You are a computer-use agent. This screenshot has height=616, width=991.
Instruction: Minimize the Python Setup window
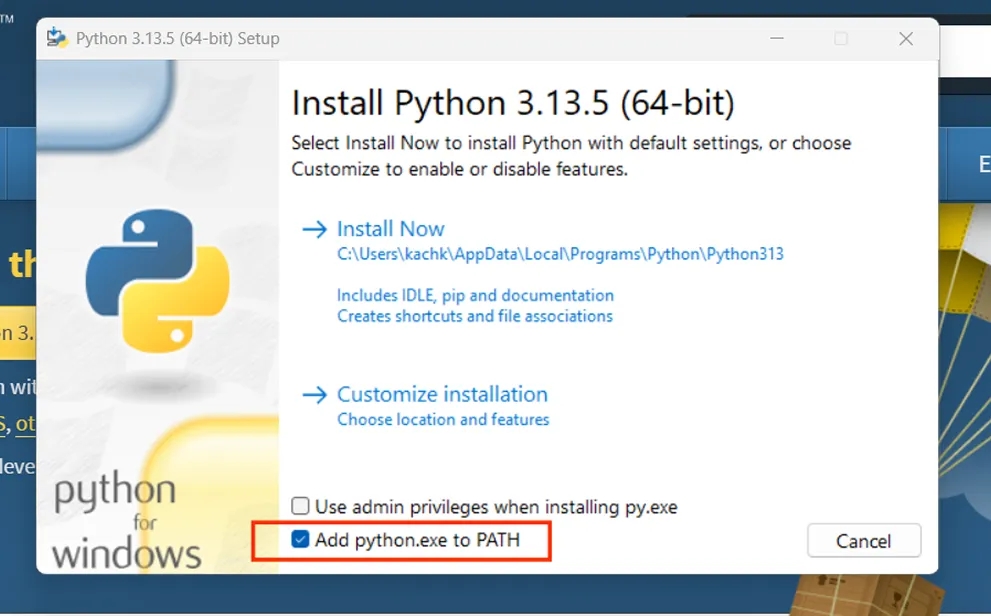pos(777,39)
